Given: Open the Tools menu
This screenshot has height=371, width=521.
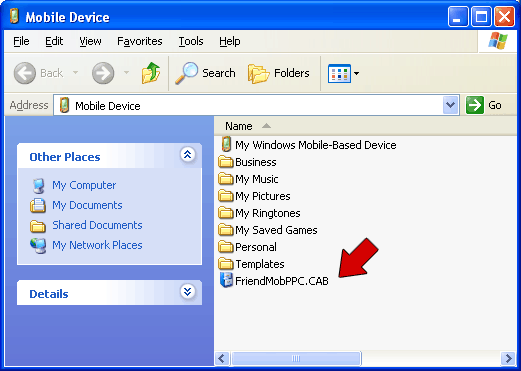Looking at the screenshot, I should pyautogui.click(x=191, y=41).
